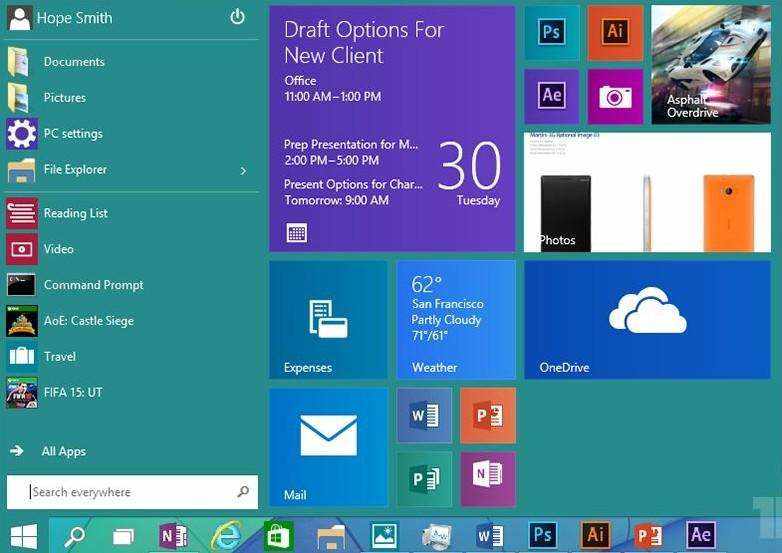This screenshot has height=553, width=782.
Task: Launch Word from Start tile
Action: tap(424, 415)
